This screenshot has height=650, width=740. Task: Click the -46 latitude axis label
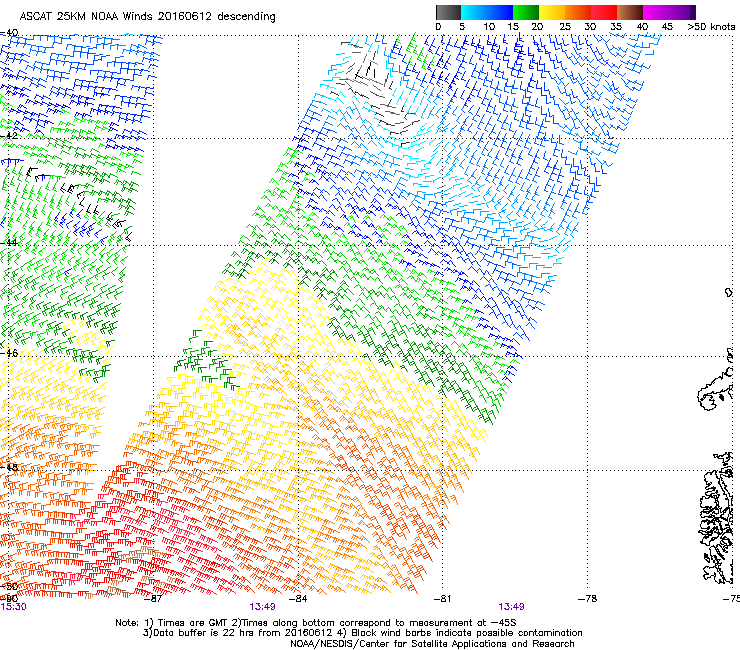(x=9, y=353)
